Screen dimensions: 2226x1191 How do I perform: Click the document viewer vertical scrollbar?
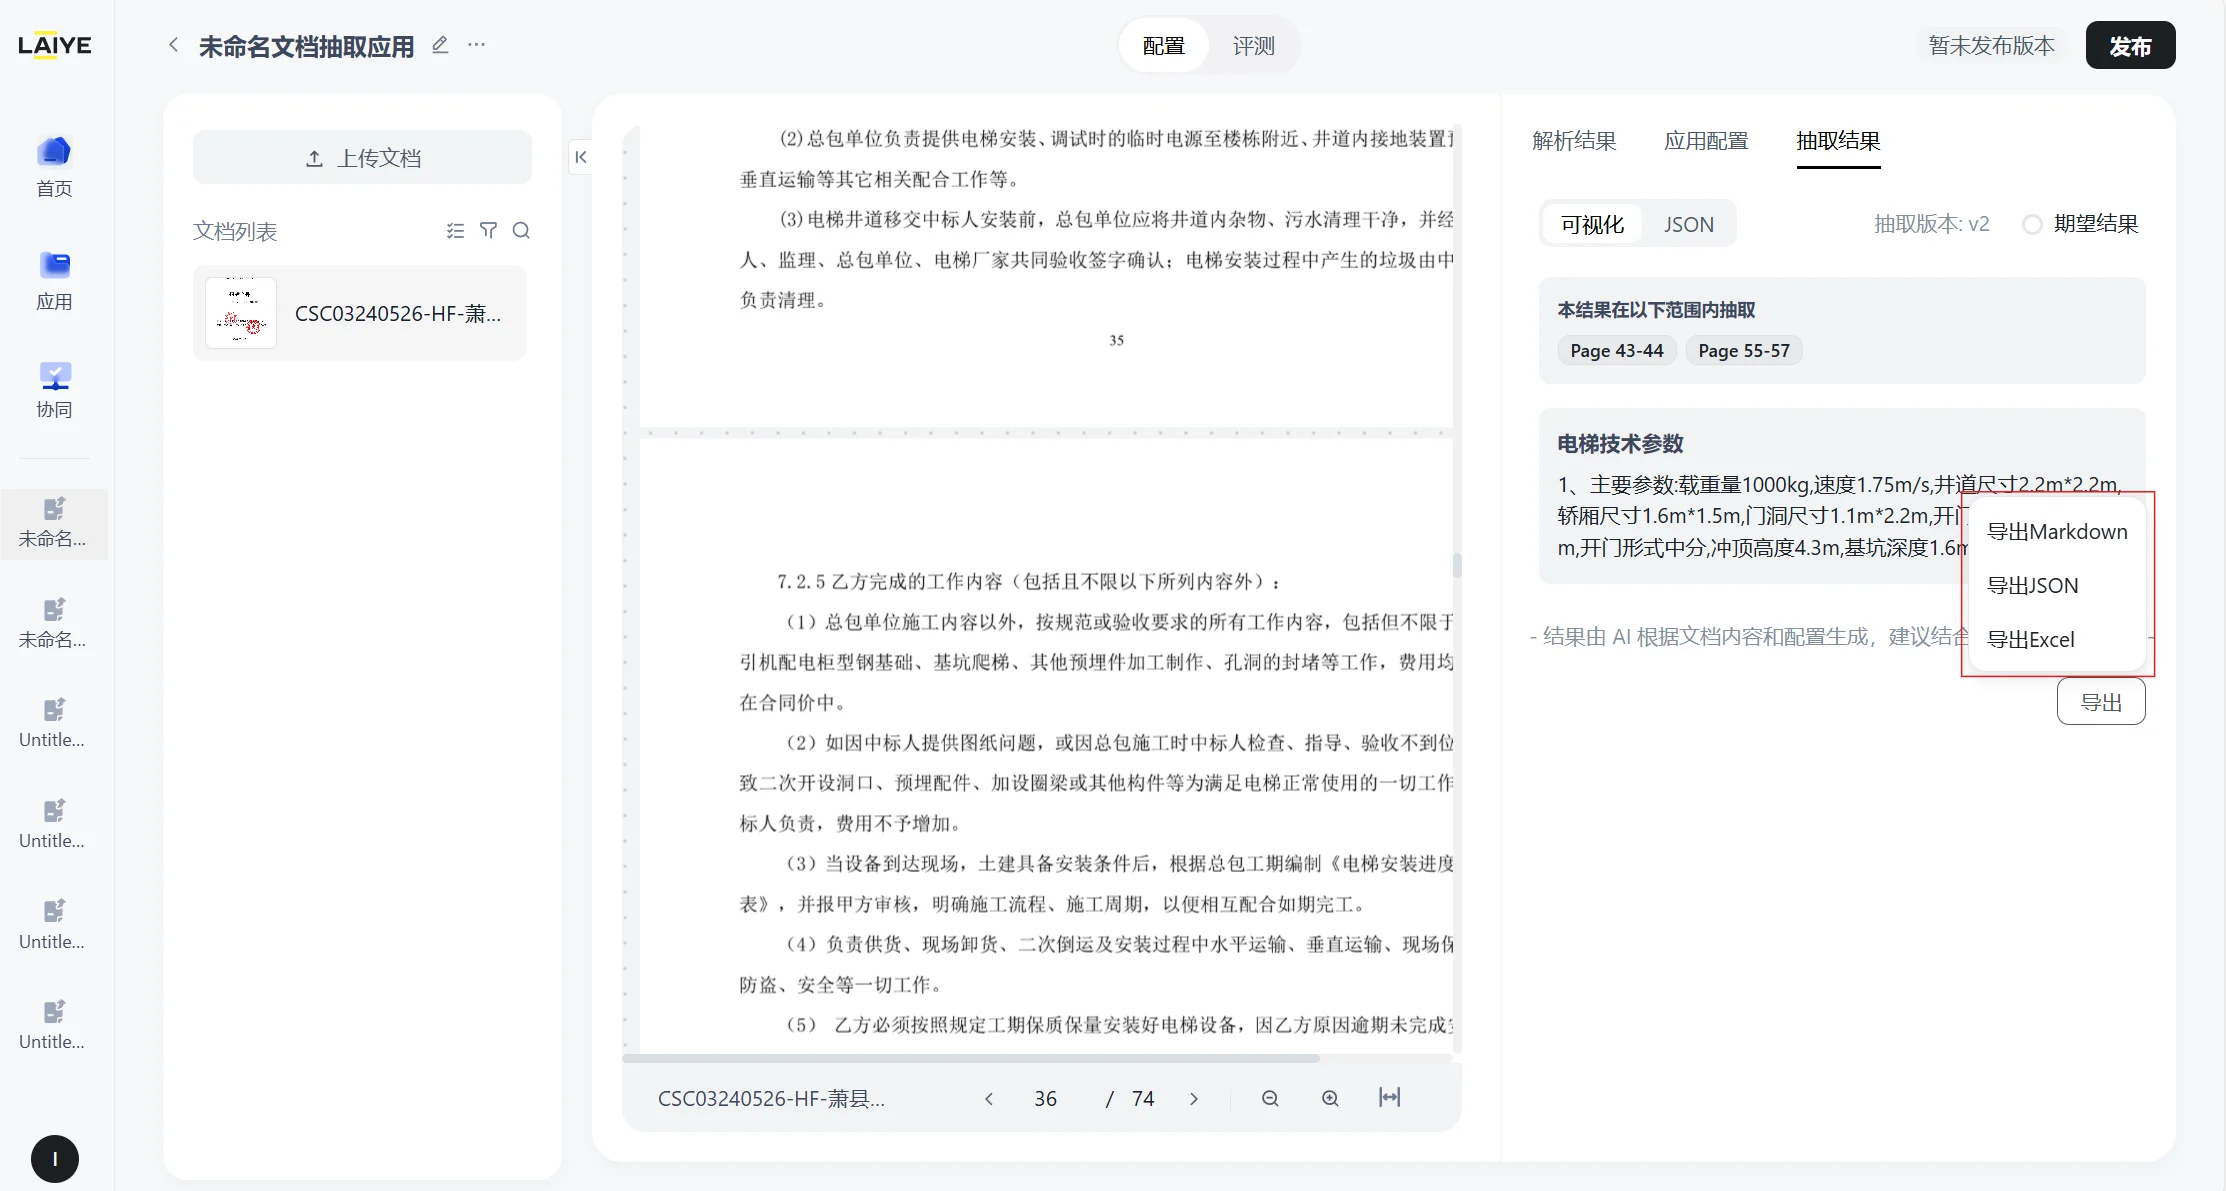pos(1457,565)
